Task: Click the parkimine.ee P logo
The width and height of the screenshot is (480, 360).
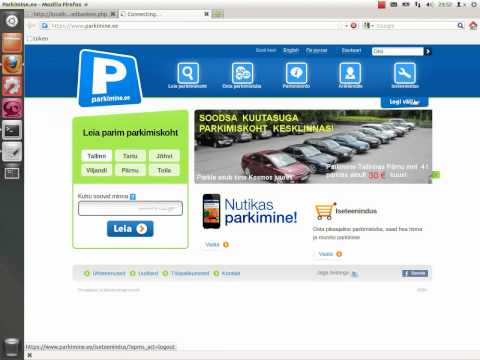Action: coord(110,78)
